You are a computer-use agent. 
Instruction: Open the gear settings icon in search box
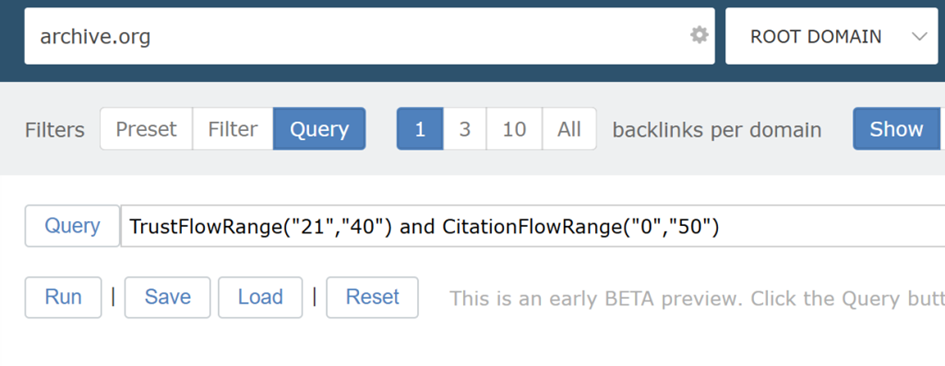coord(699,35)
